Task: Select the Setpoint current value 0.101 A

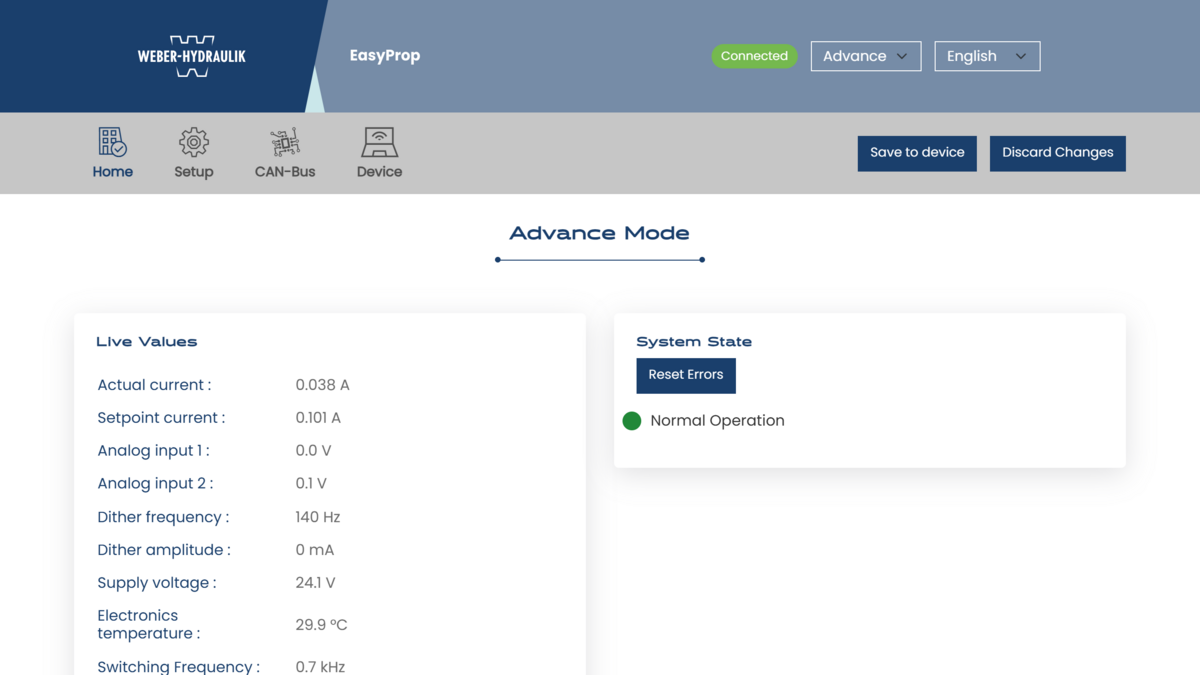Action: pyautogui.click(x=318, y=418)
